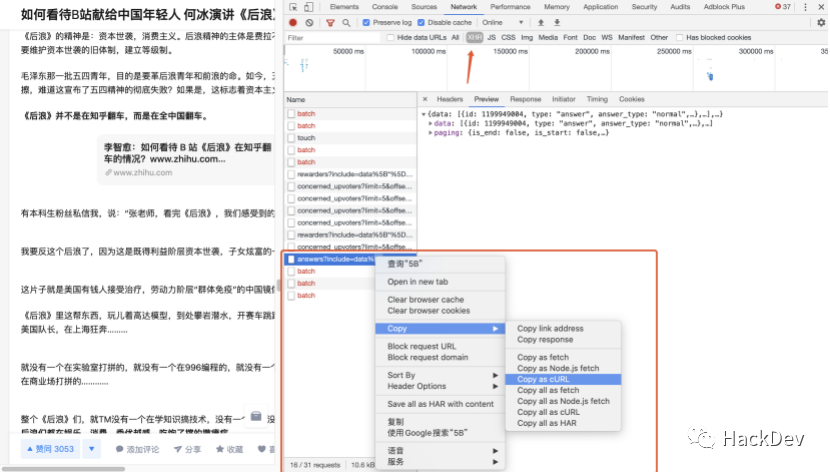Screen dimensions: 830x472
Task: Open the Sort By submenu
Action: pyautogui.click(x=440, y=375)
